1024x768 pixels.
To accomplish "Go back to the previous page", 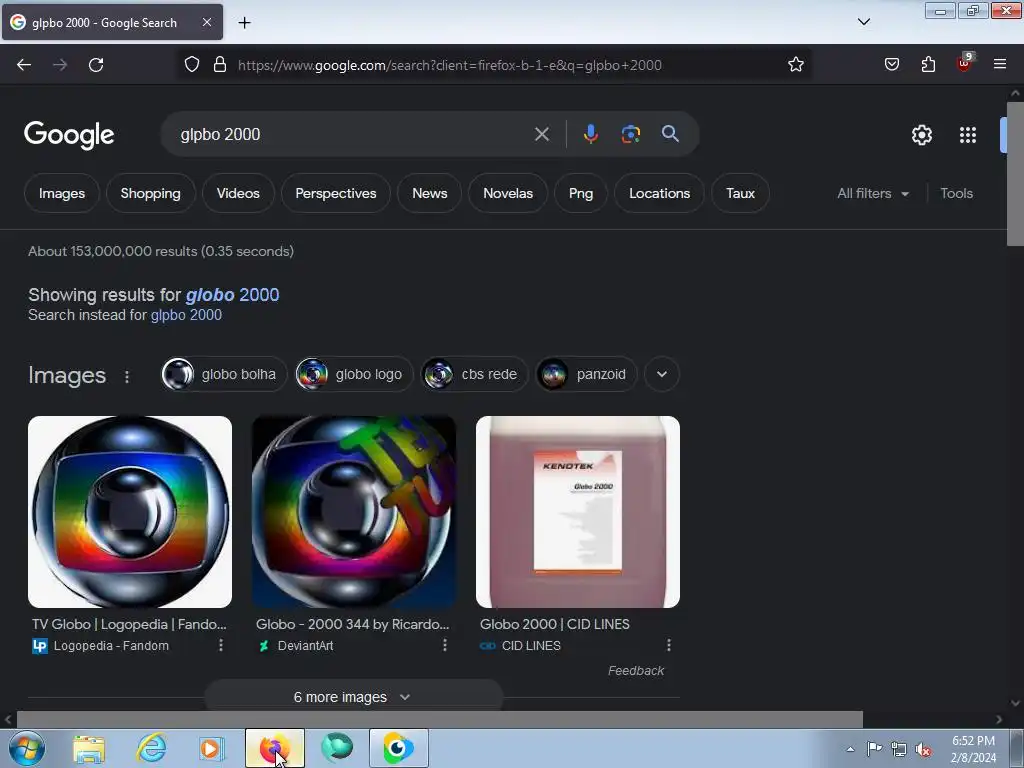I will coord(24,65).
